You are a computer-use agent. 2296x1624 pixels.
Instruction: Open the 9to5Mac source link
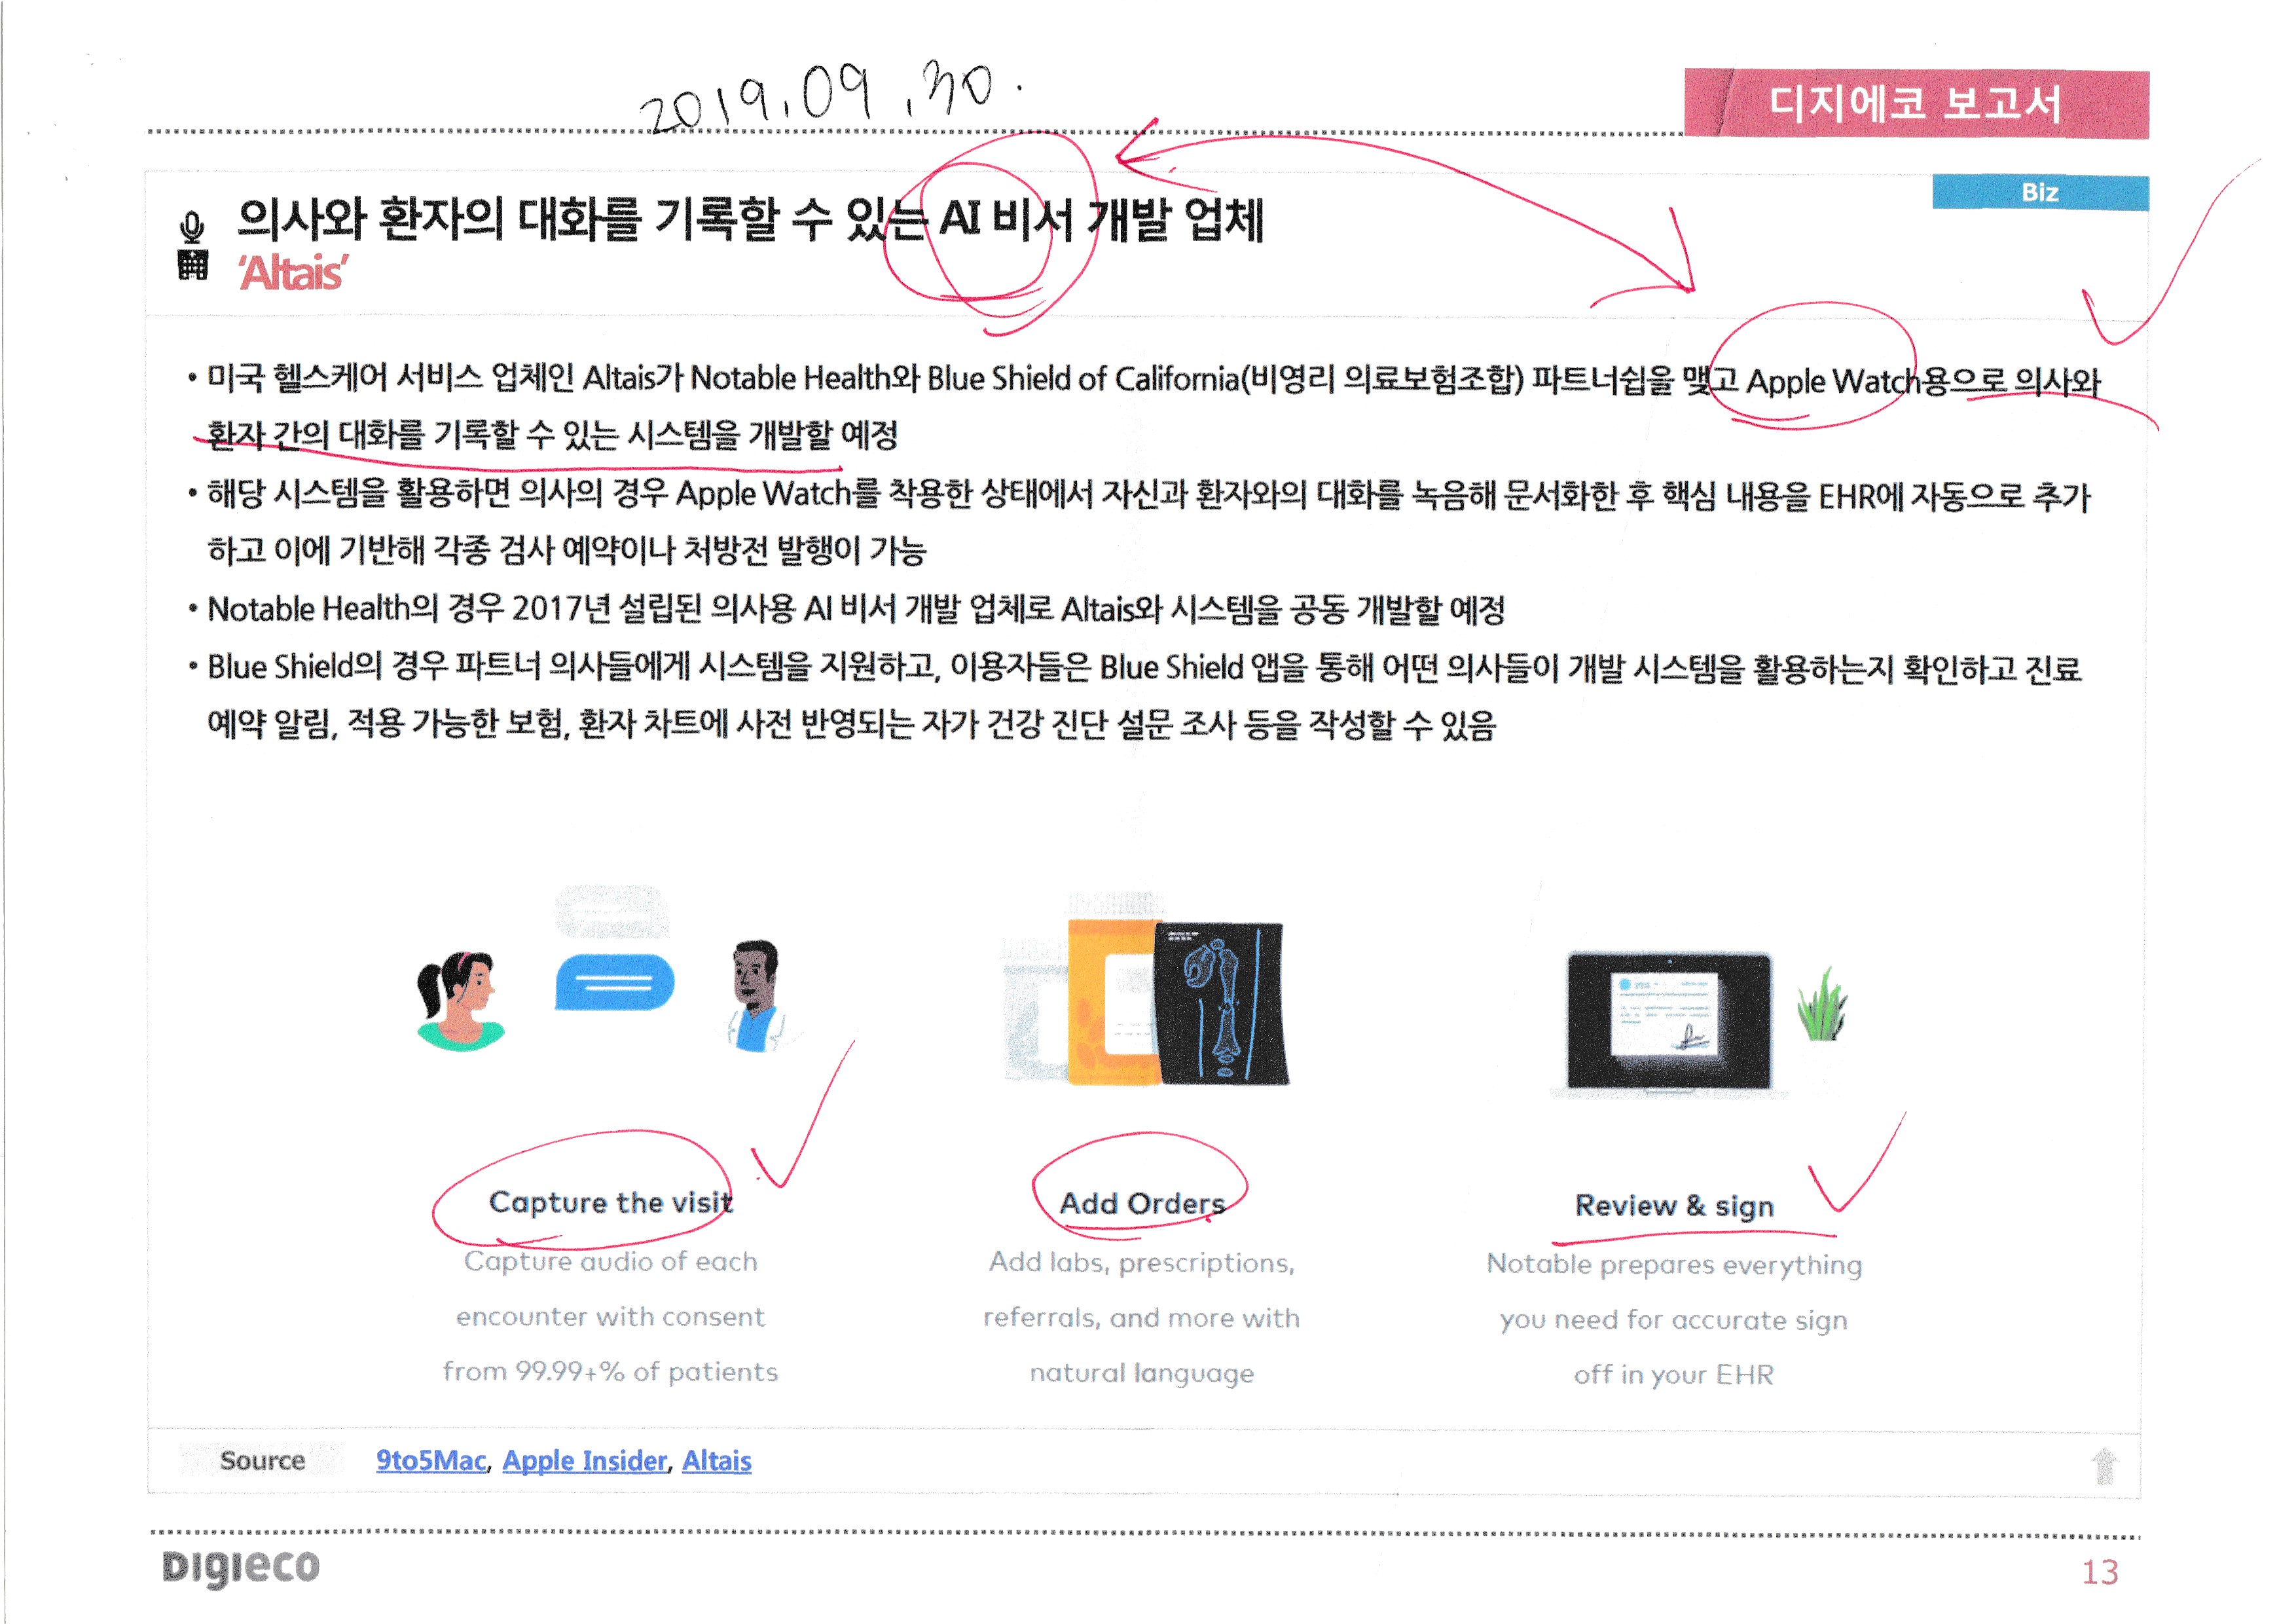431,1461
